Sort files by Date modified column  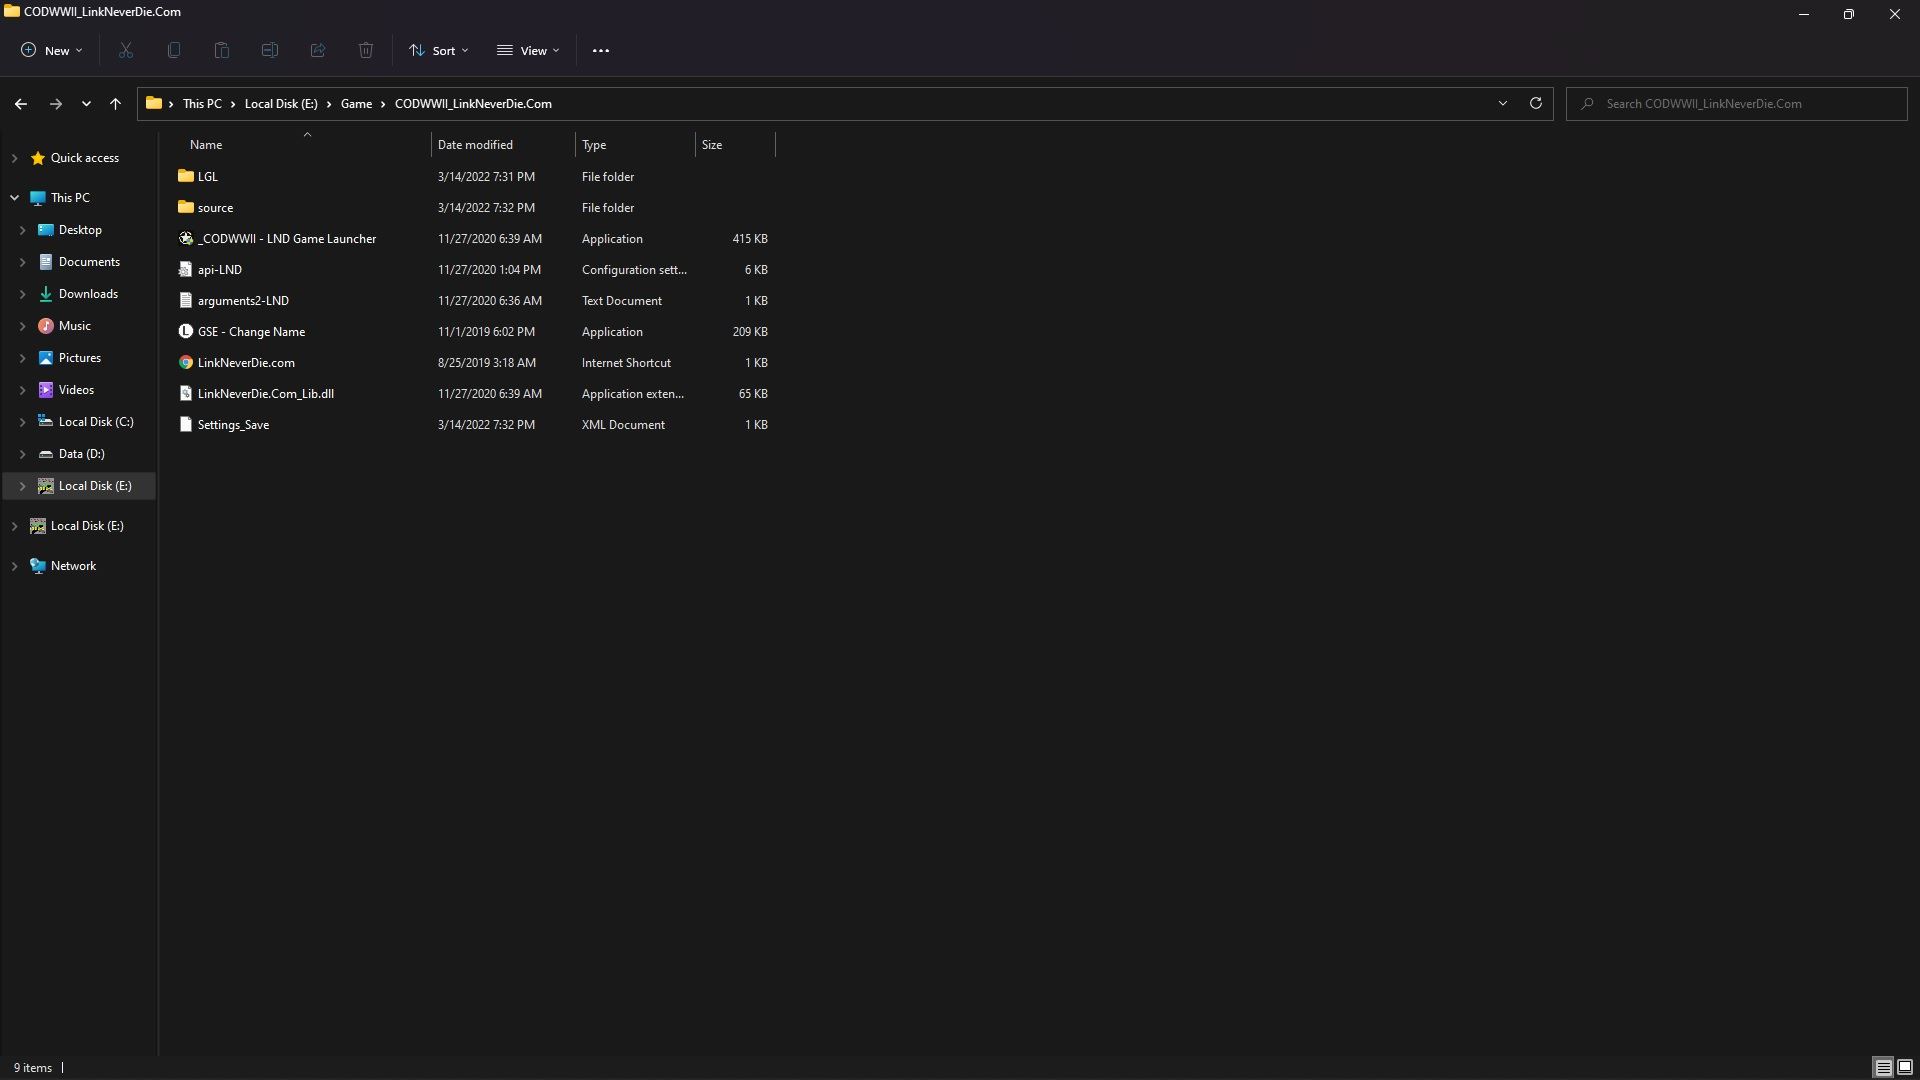tap(475, 145)
